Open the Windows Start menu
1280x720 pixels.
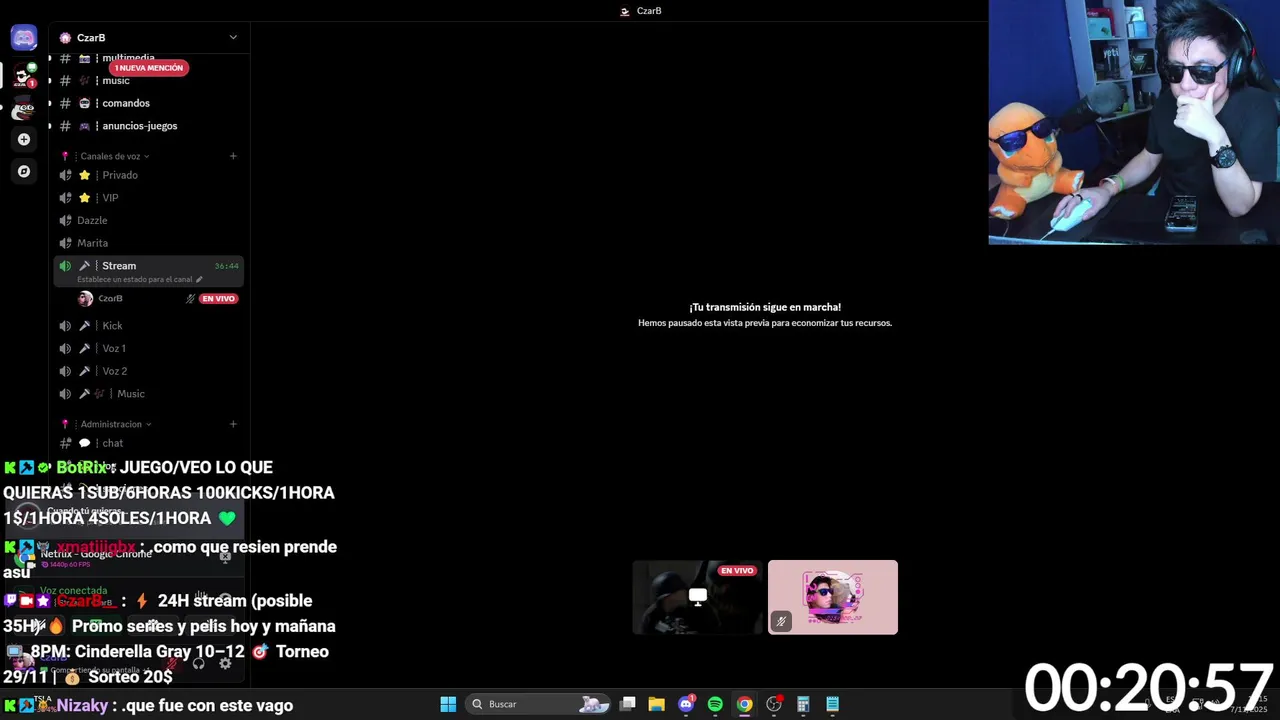448,704
